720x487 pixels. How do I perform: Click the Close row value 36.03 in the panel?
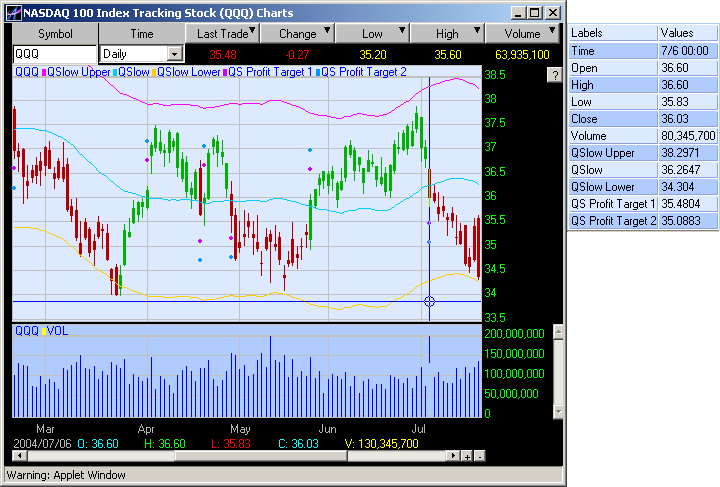pyautogui.click(x=688, y=119)
